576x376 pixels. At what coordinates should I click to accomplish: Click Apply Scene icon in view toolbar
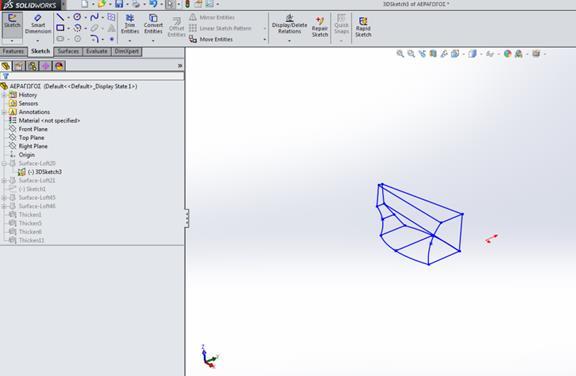pos(519,54)
